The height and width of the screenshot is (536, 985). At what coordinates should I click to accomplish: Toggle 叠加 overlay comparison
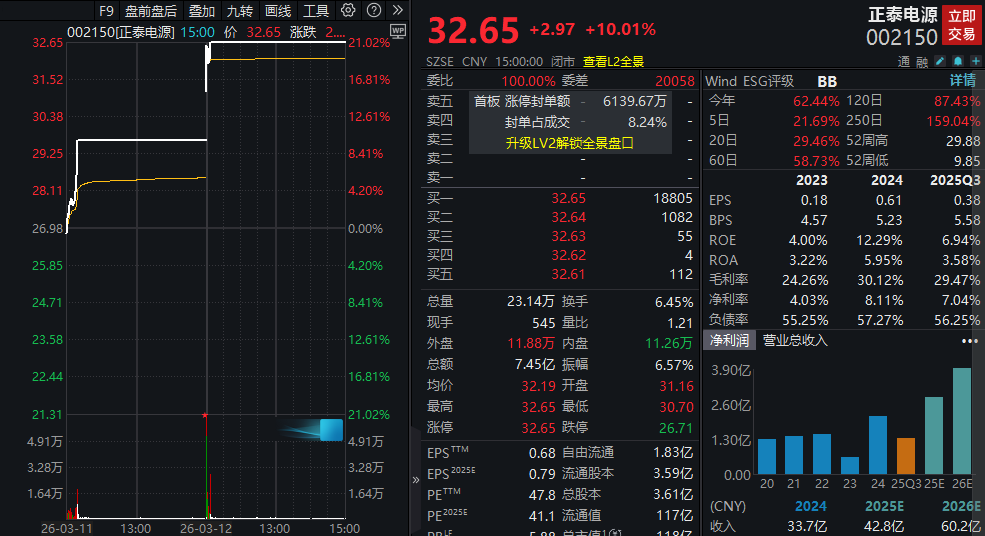click(201, 11)
